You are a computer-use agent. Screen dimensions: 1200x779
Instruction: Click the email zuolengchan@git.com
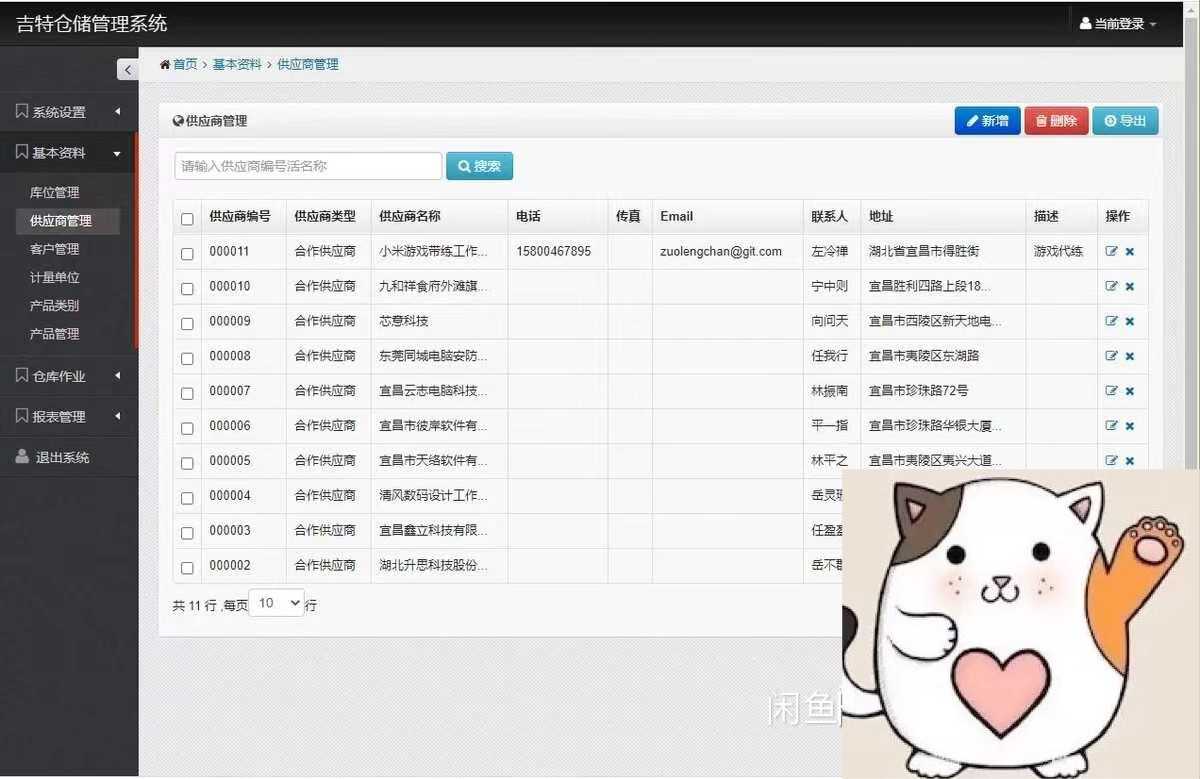click(721, 251)
